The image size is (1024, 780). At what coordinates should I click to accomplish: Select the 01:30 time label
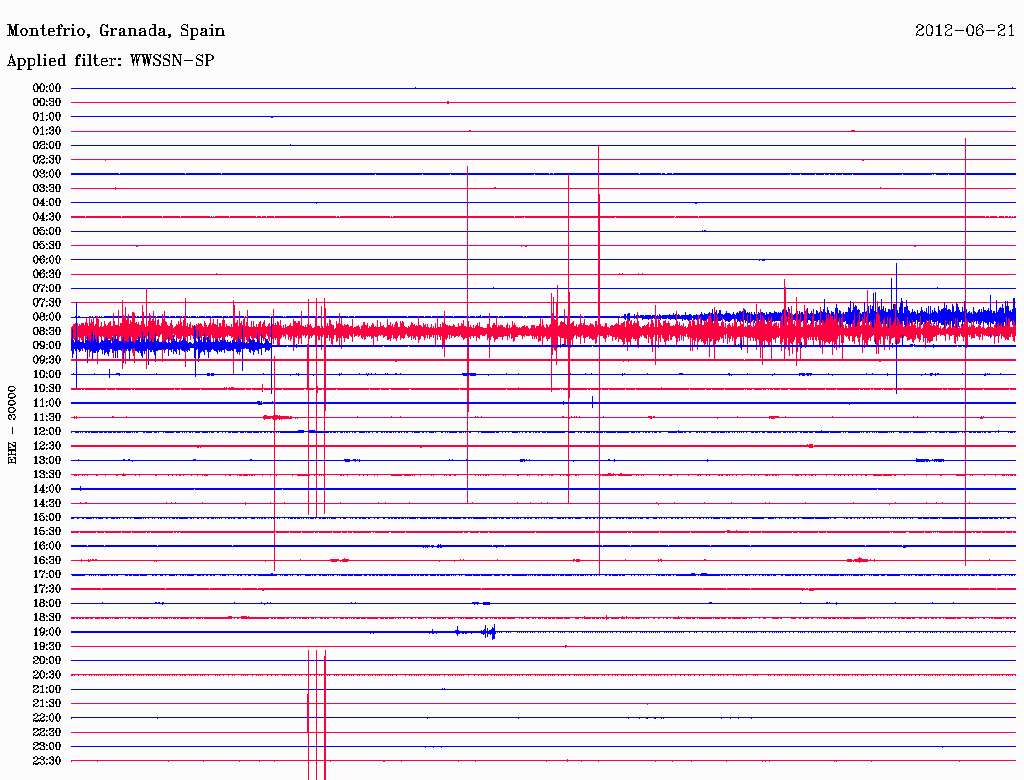click(x=47, y=131)
